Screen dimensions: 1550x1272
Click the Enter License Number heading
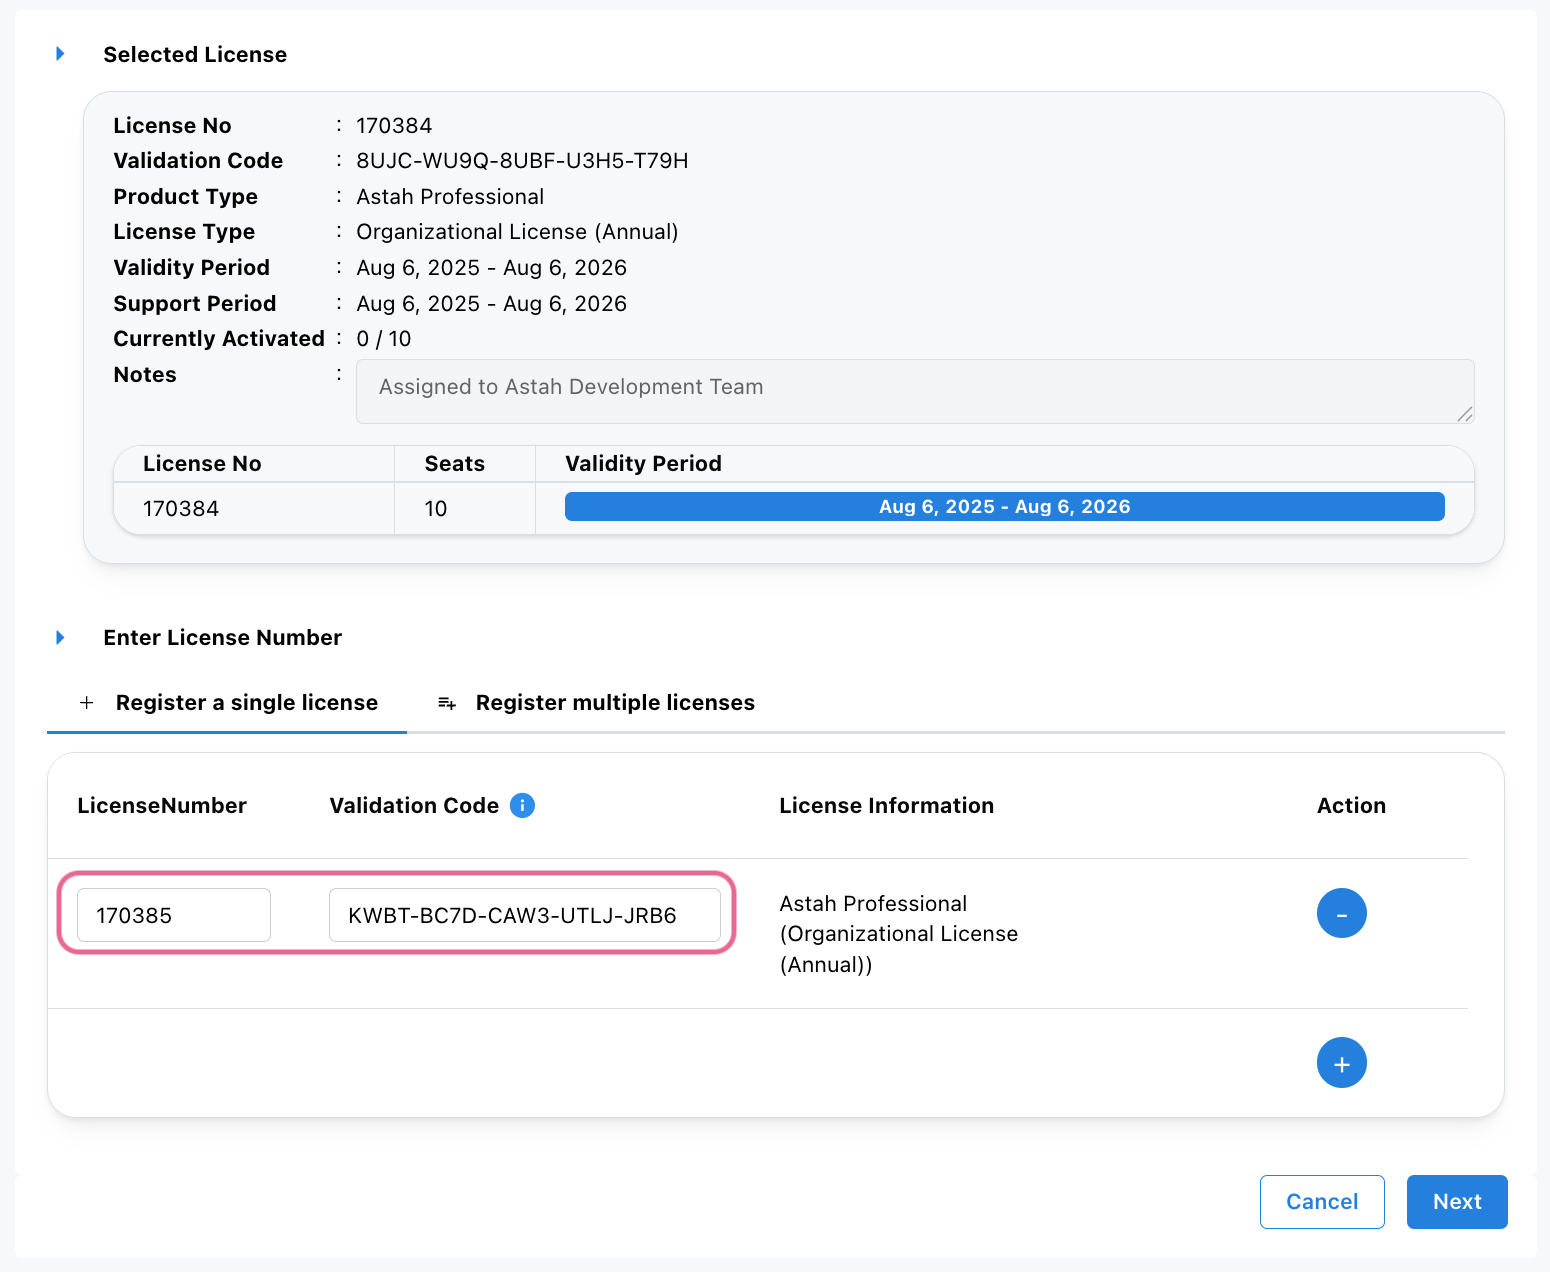tap(222, 638)
